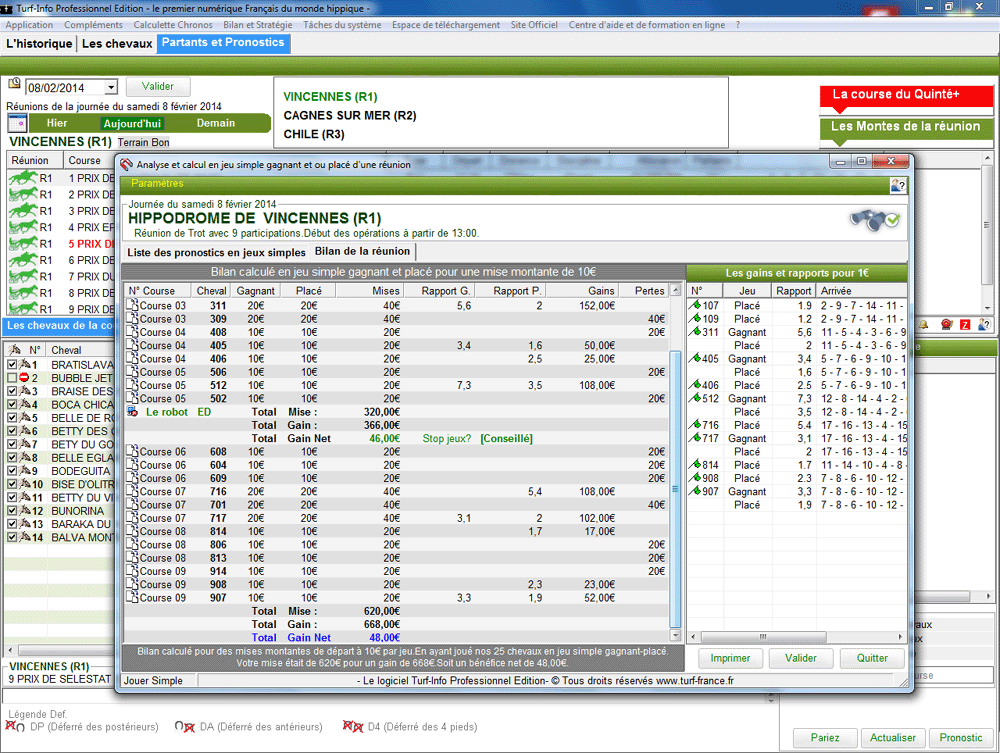This screenshot has width=1000, height=753.
Task: Expand La course du Quinté+ panel
Action: (x=905, y=95)
